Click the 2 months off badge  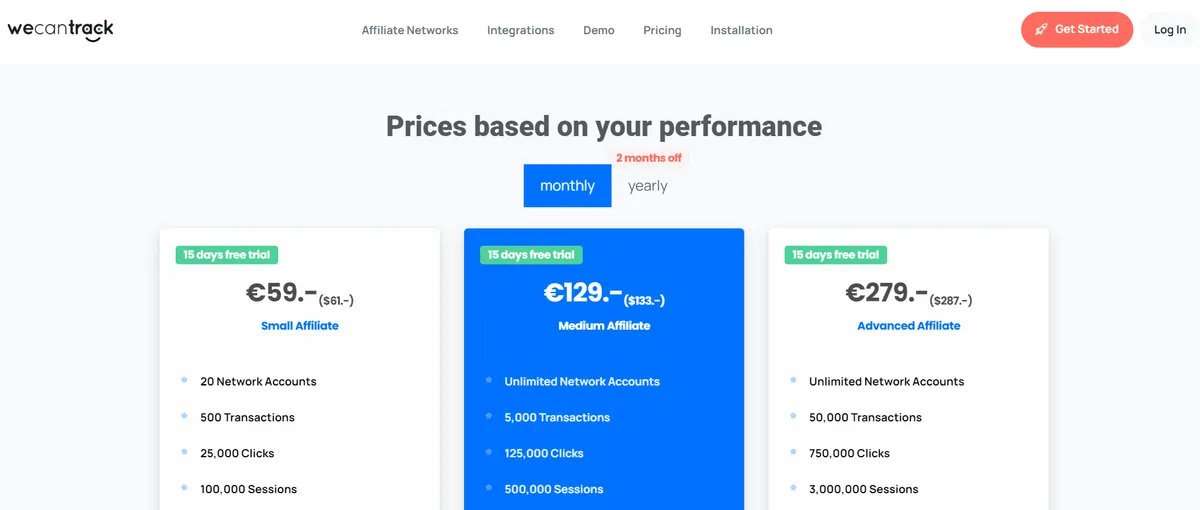(649, 158)
